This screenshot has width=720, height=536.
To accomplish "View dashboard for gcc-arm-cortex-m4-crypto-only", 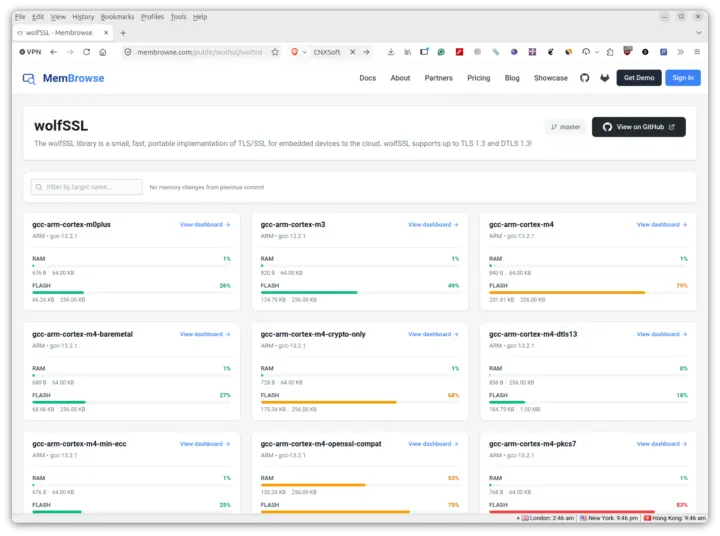I will (x=433, y=334).
